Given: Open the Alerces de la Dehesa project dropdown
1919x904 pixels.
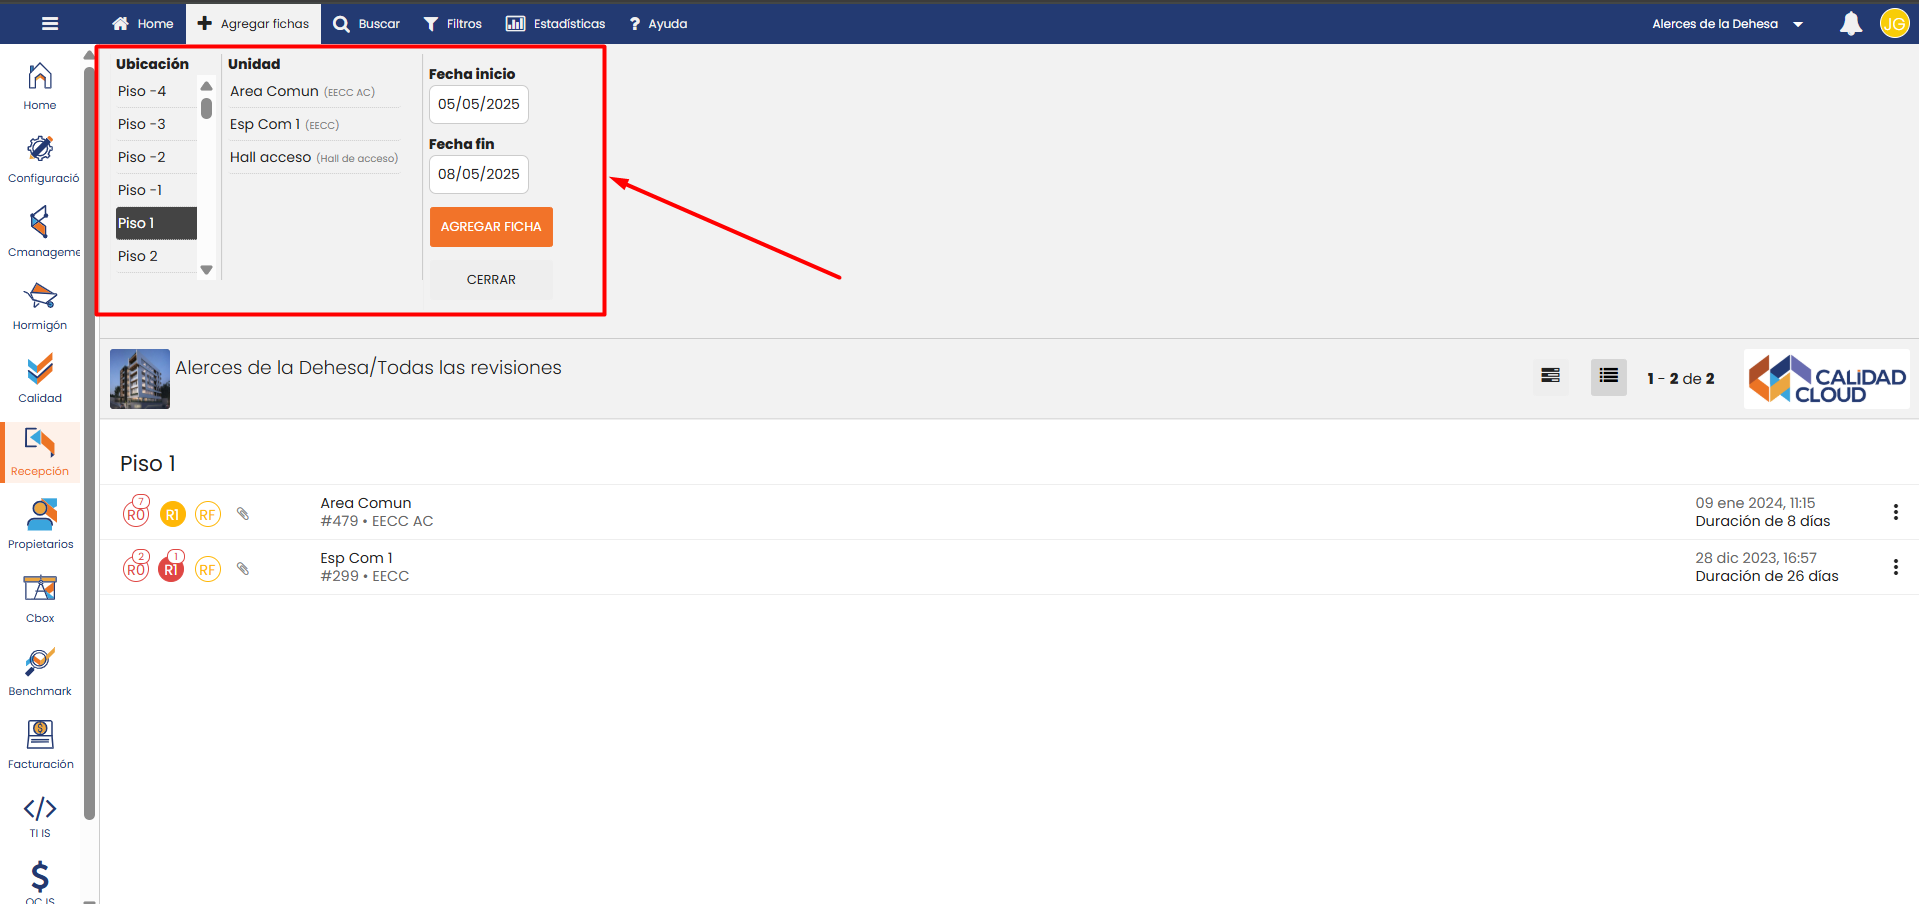Looking at the screenshot, I should [x=1727, y=24].
